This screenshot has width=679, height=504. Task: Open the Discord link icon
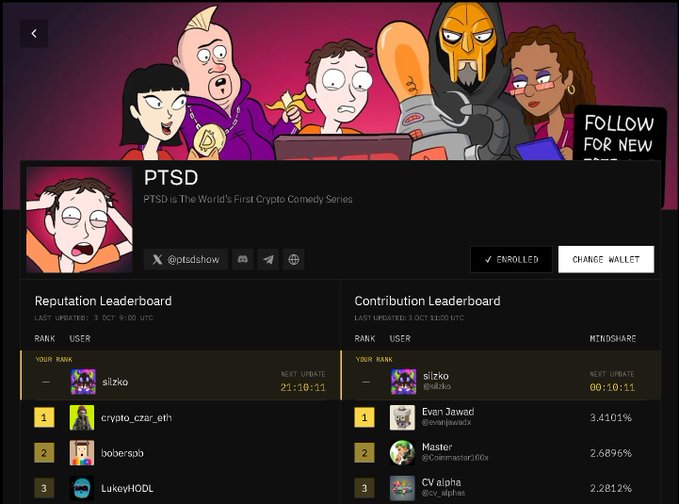242,259
